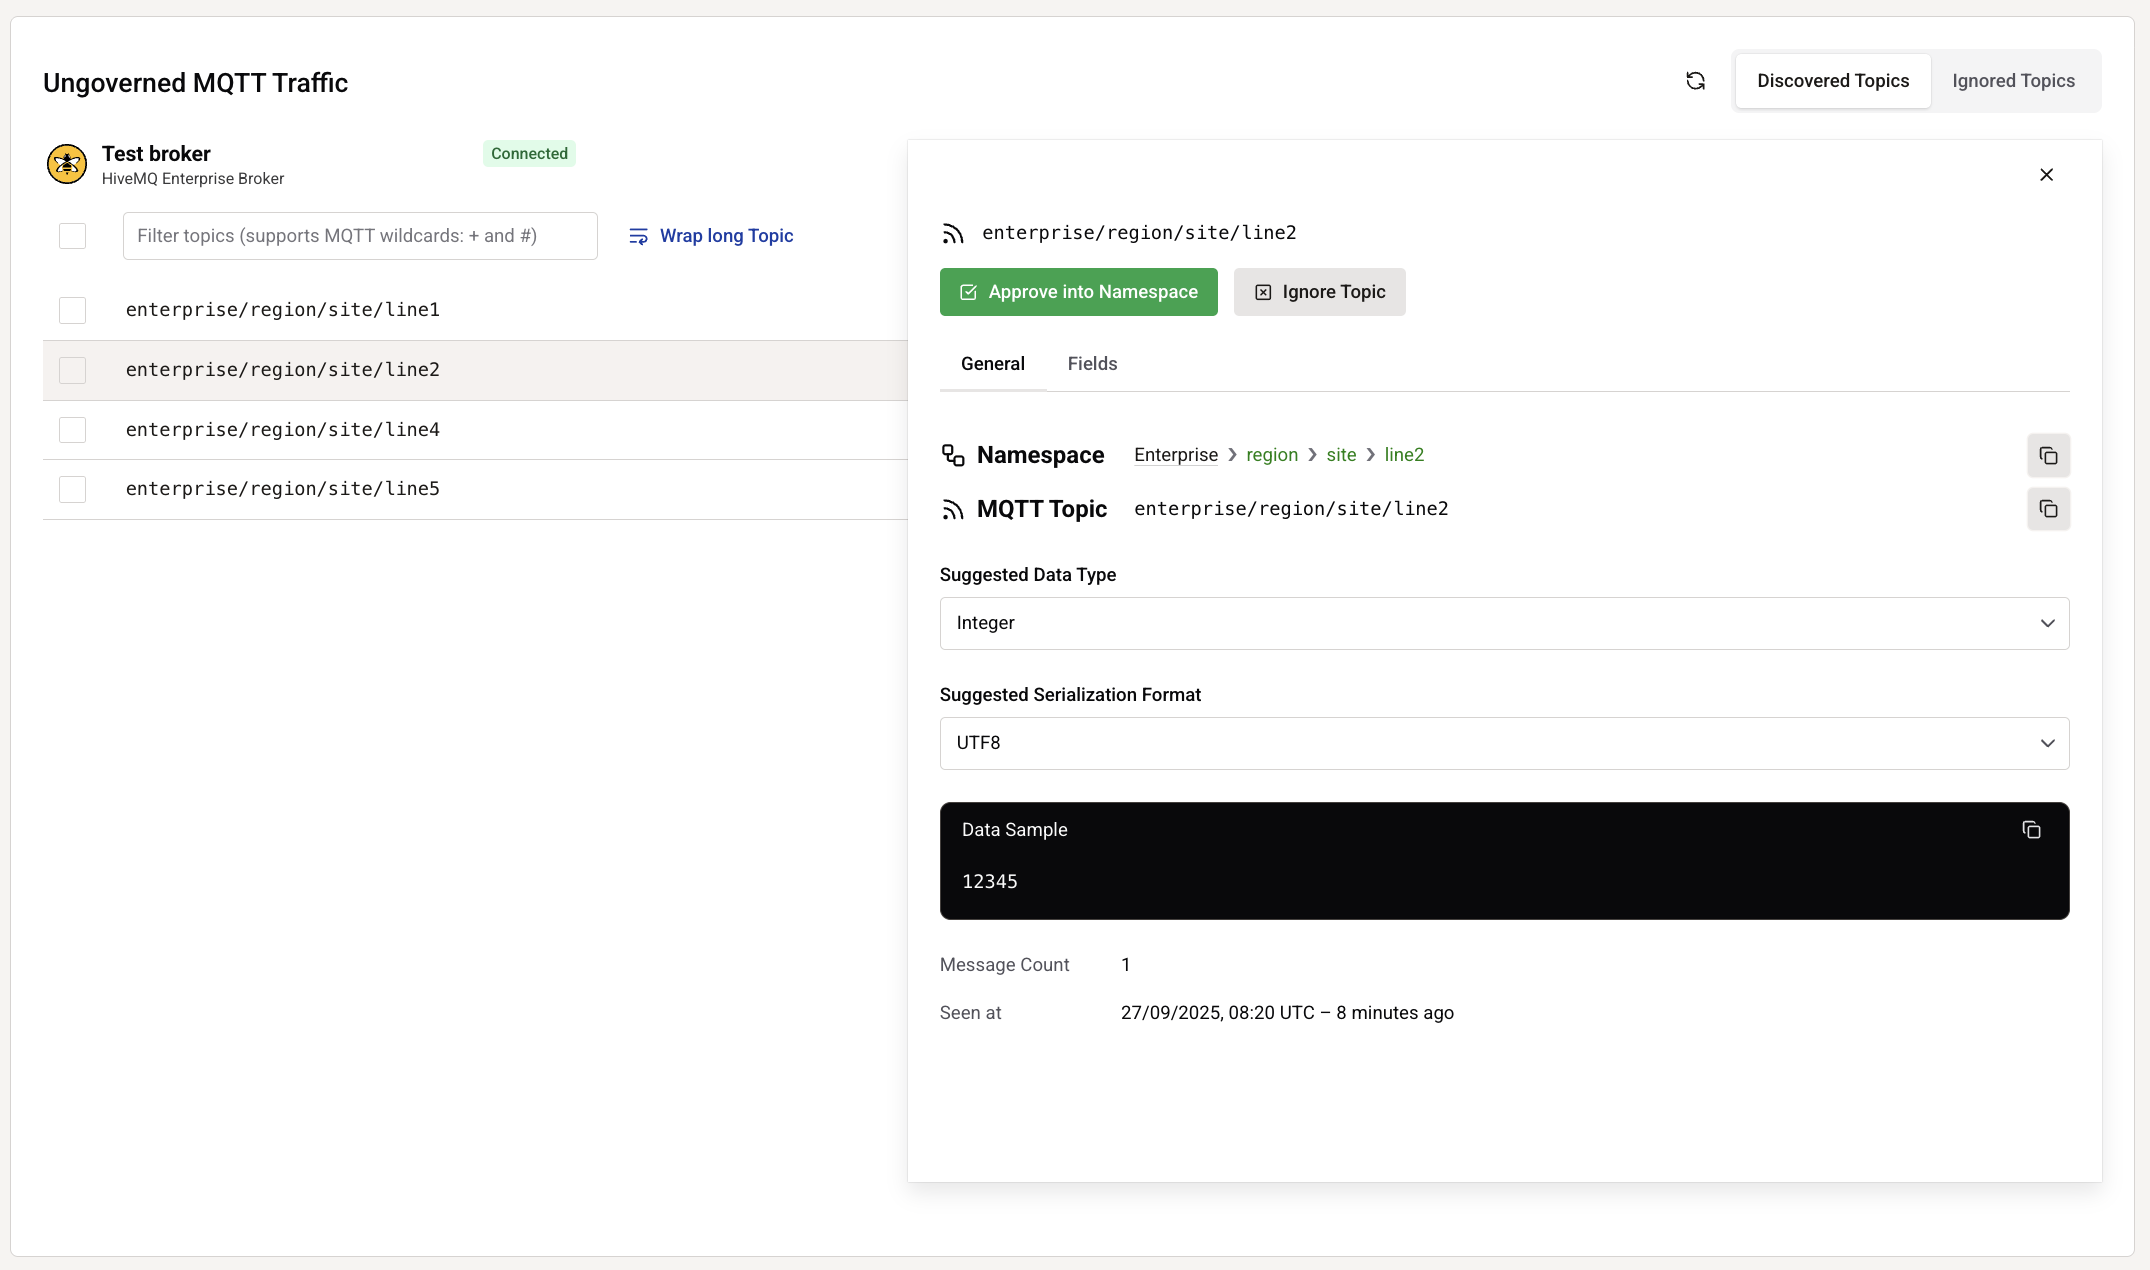Viewport: 2150px width, 1270px height.
Task: Copy the Data Sample content
Action: 2031,830
